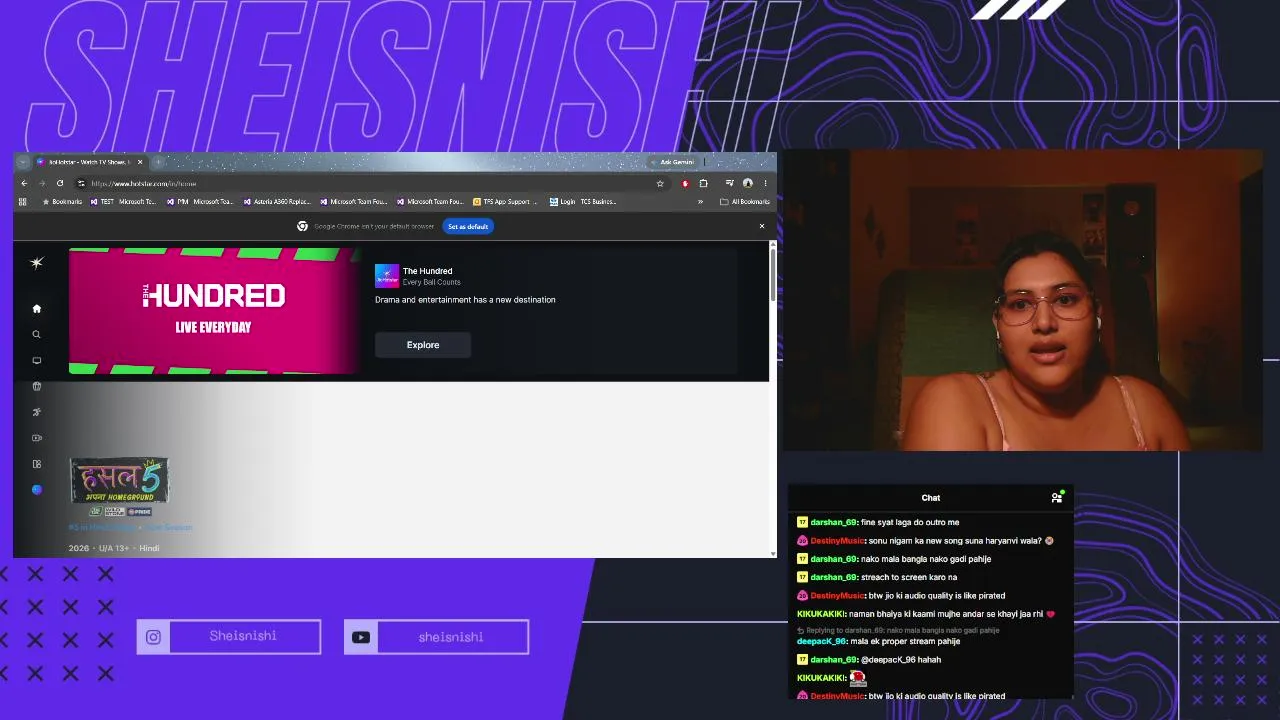Click the '2026 · U/A 13+ · Hindi' show info
Screen dimensions: 1280x720
114,548
